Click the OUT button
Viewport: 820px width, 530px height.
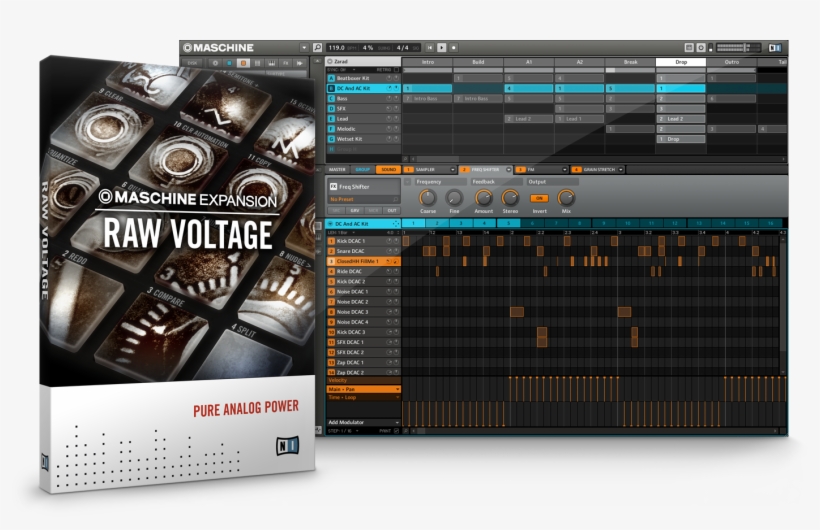click(x=392, y=210)
